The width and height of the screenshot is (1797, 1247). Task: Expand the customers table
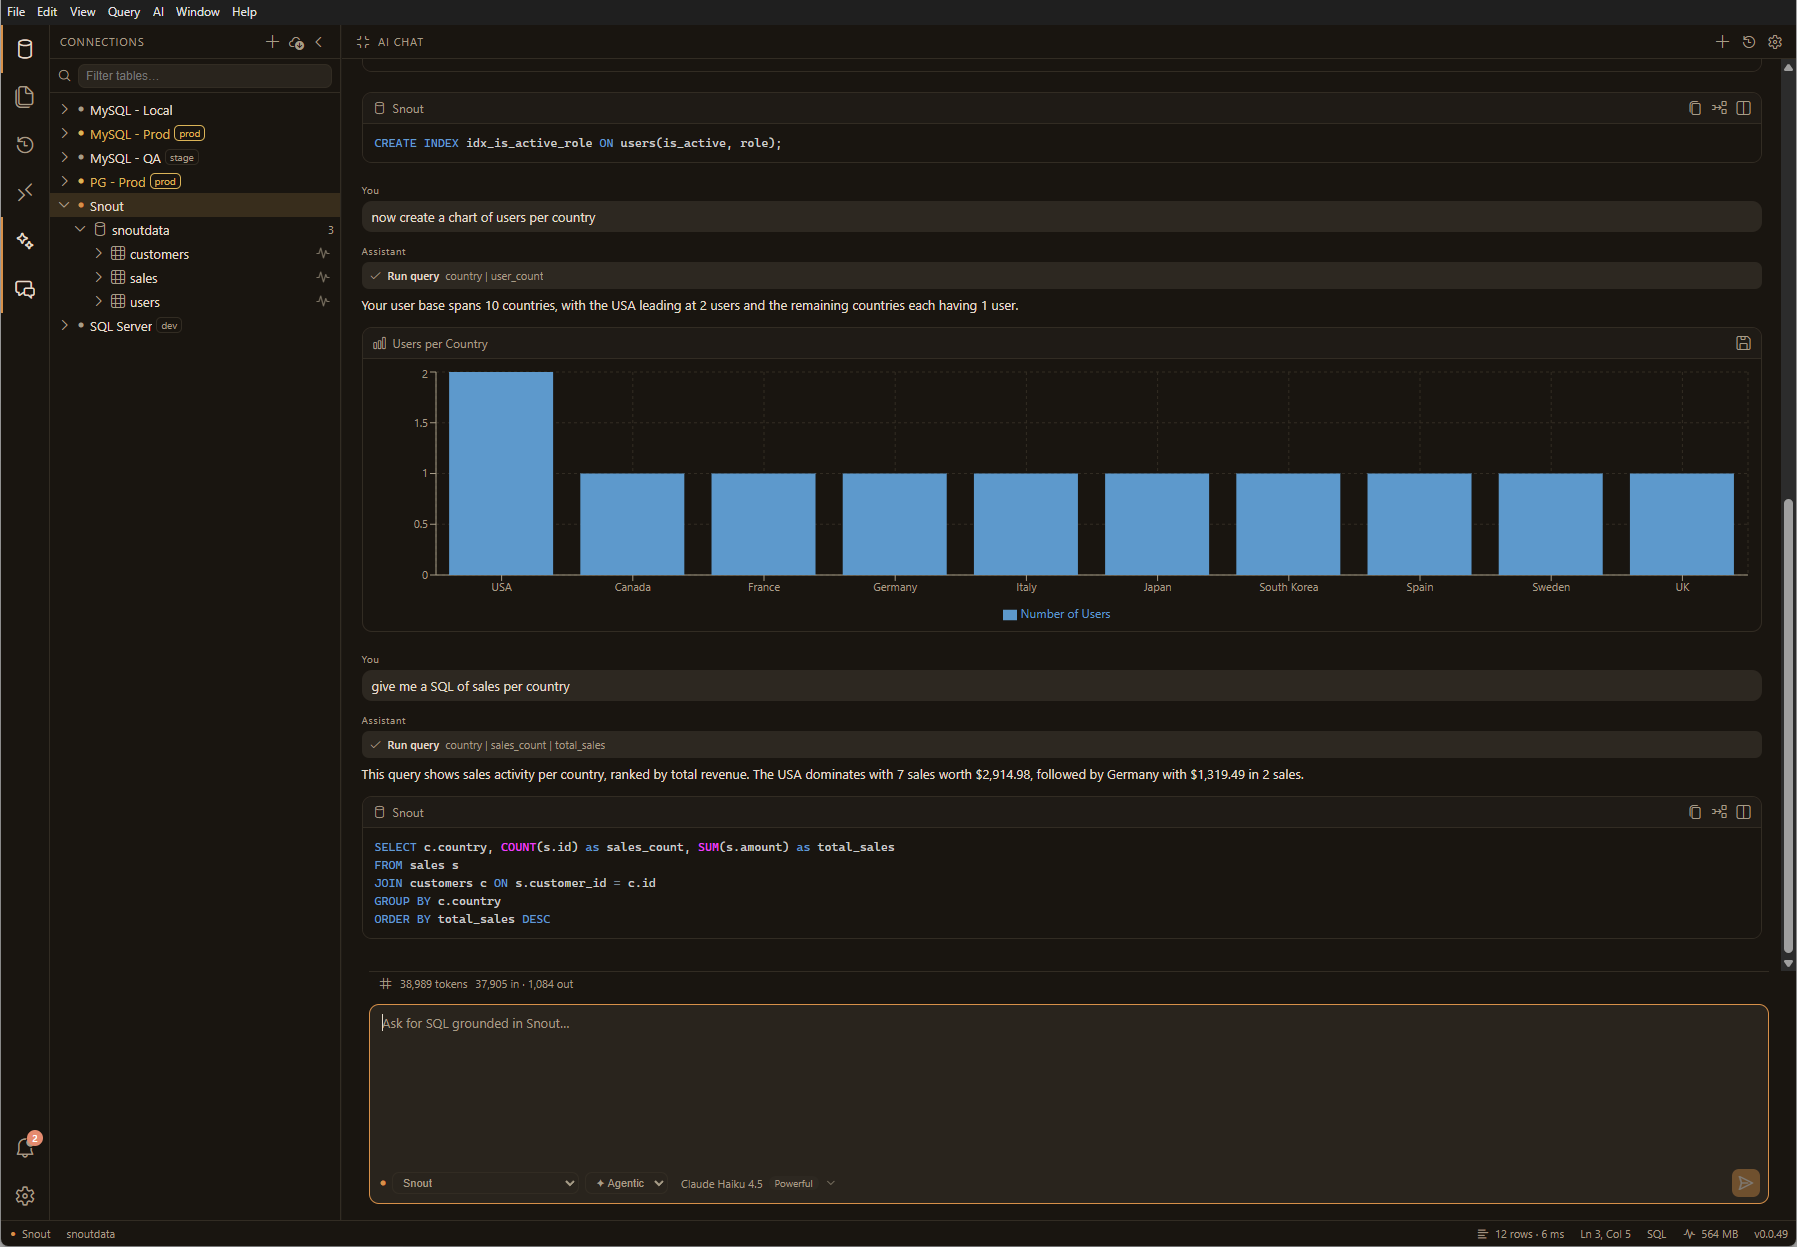point(99,253)
